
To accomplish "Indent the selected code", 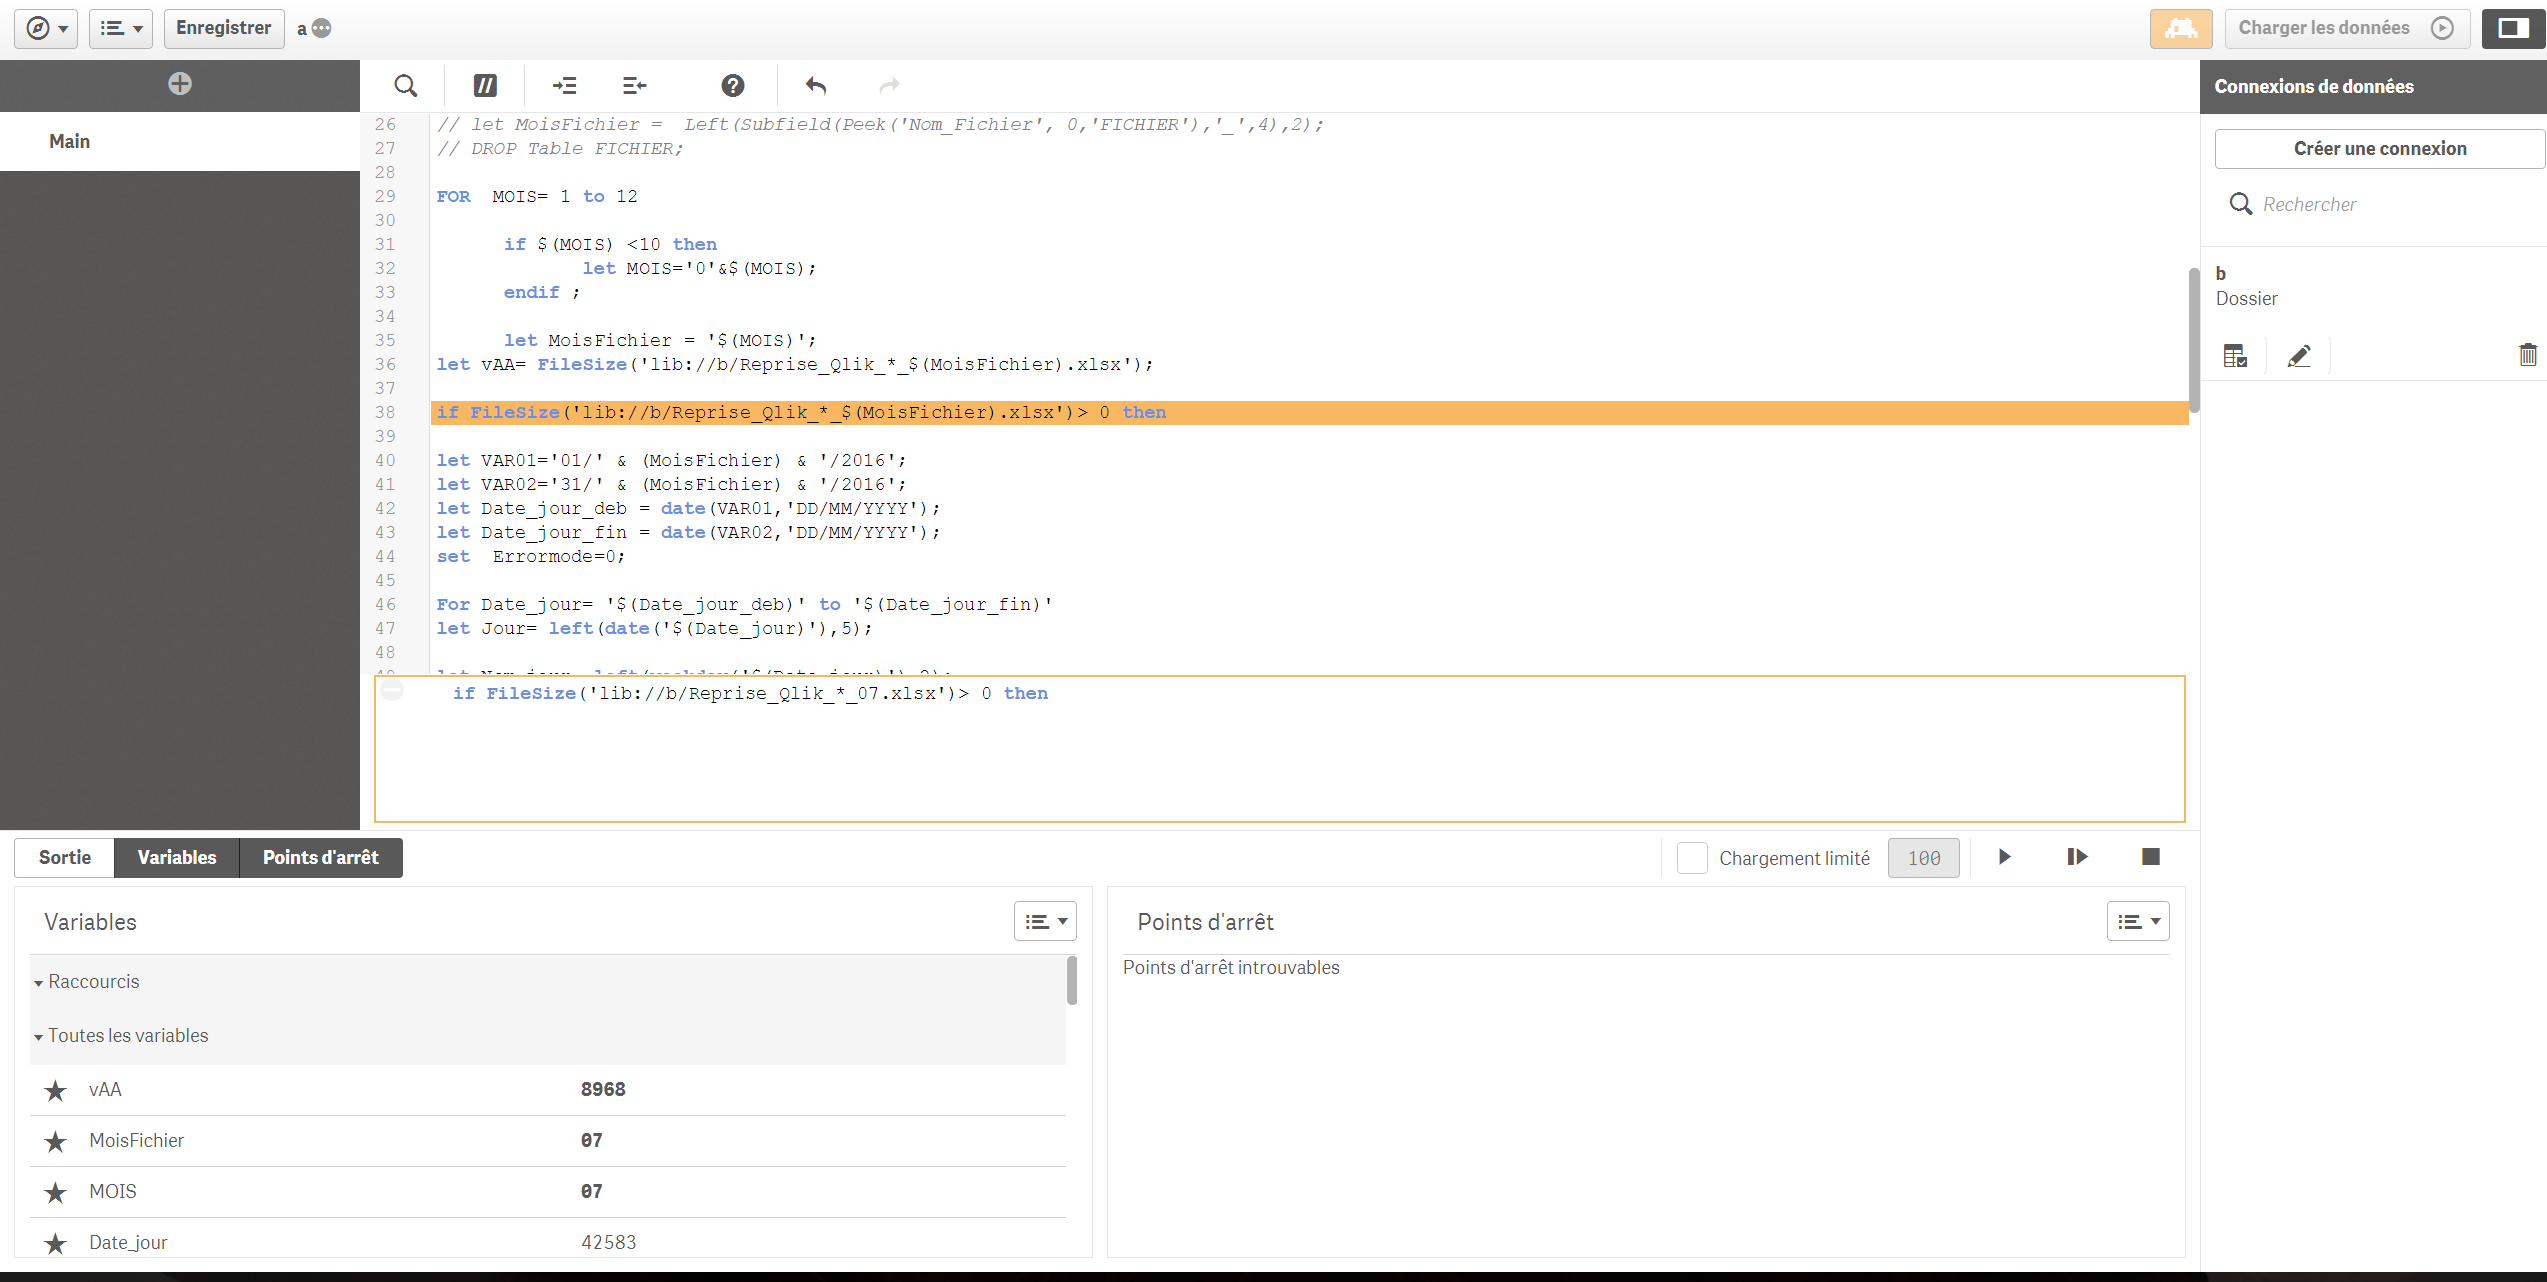I will point(565,86).
